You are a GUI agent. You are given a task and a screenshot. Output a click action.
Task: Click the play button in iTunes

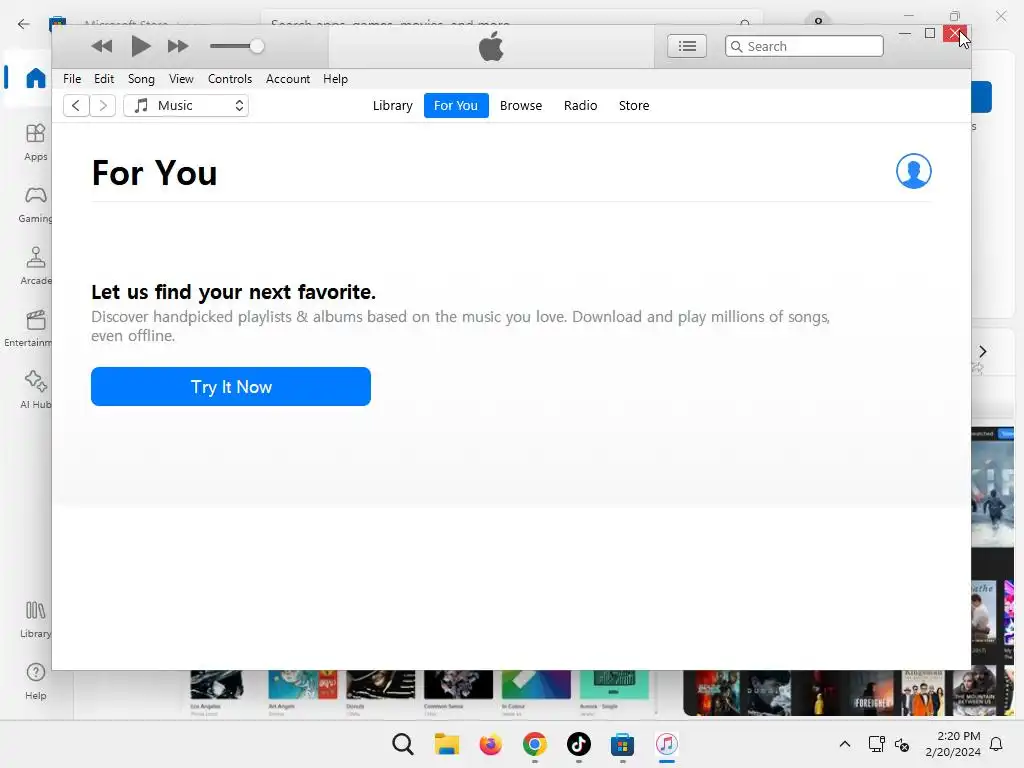(140, 46)
